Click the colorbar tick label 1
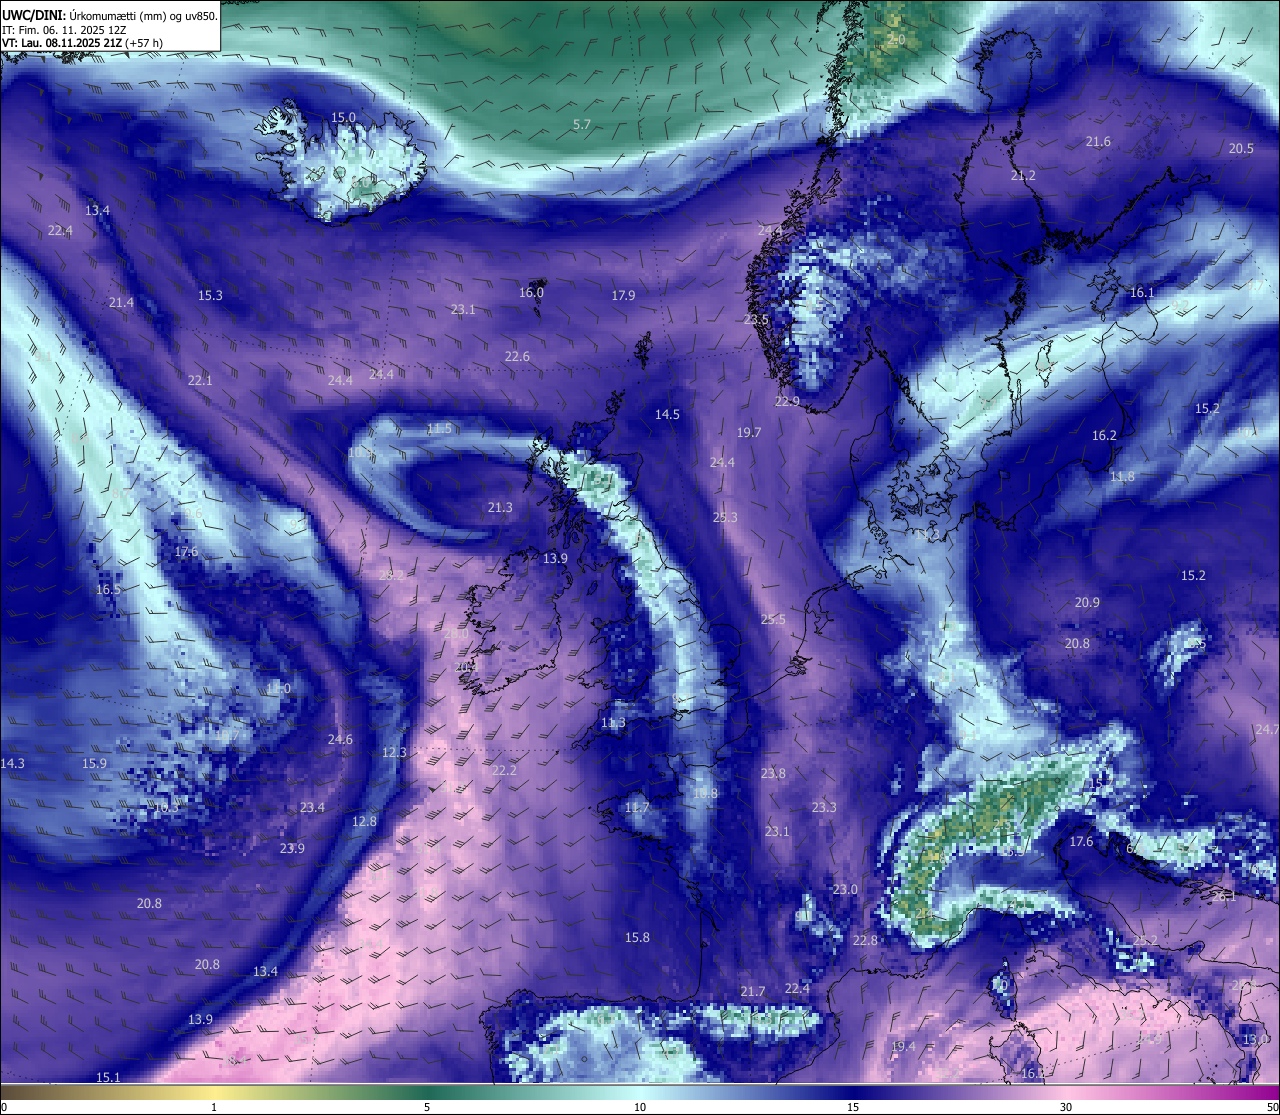Viewport: 1280px width, 1115px height. (x=214, y=1107)
